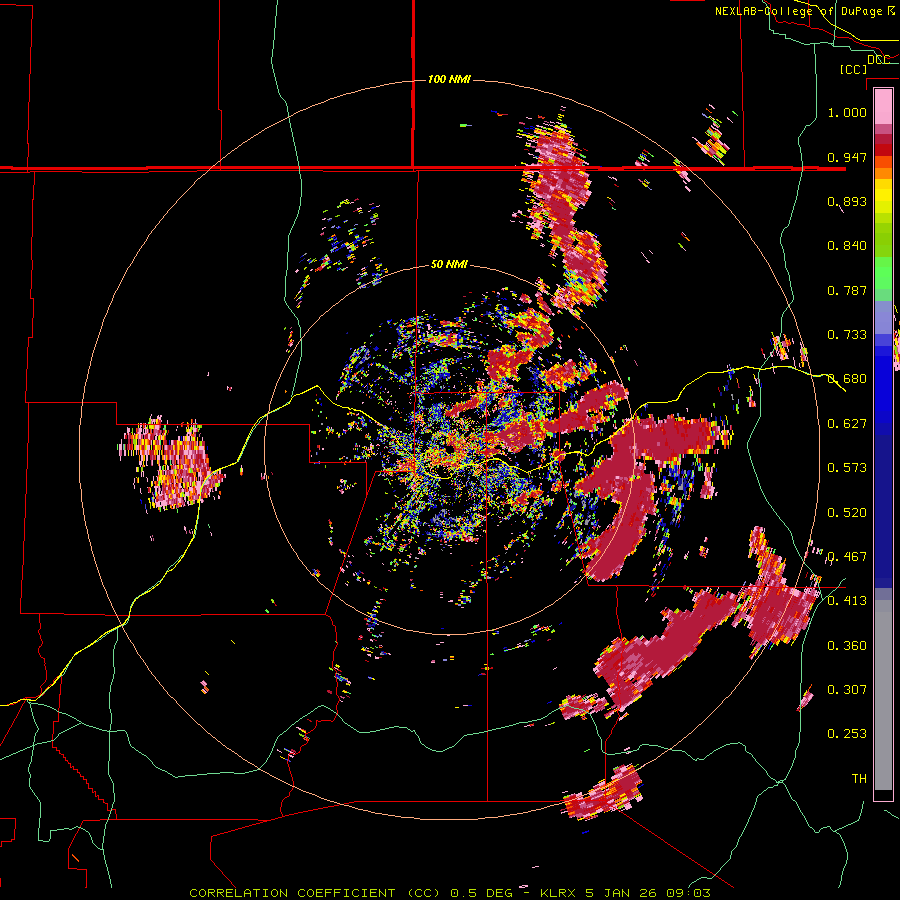The width and height of the screenshot is (900, 900).
Task: Click the orange segment of the color bar
Action: [x=883, y=173]
